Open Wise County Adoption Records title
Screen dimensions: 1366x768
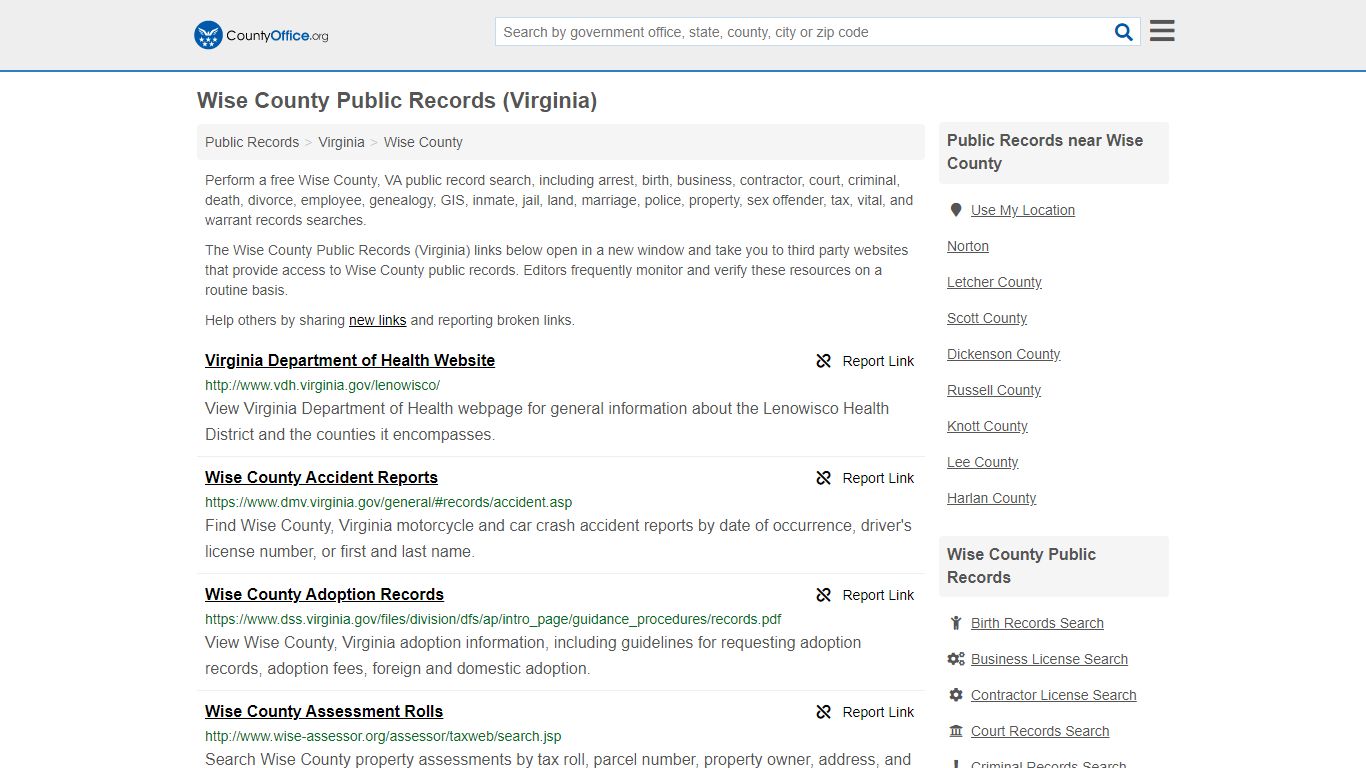click(324, 594)
